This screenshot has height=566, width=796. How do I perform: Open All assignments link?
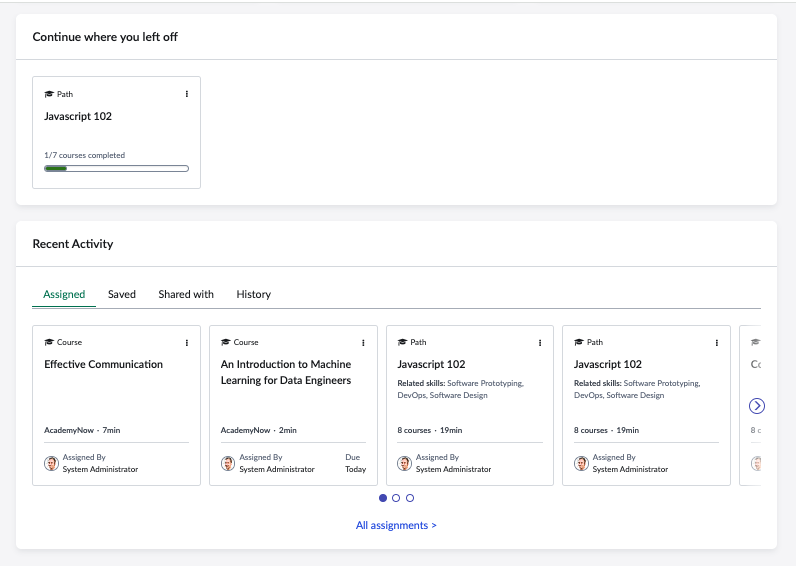[x=396, y=525]
